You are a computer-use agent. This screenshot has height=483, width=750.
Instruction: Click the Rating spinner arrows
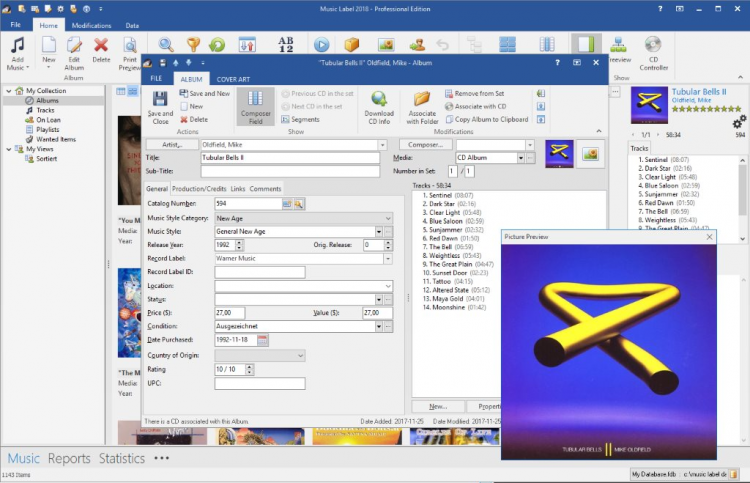pos(249,369)
